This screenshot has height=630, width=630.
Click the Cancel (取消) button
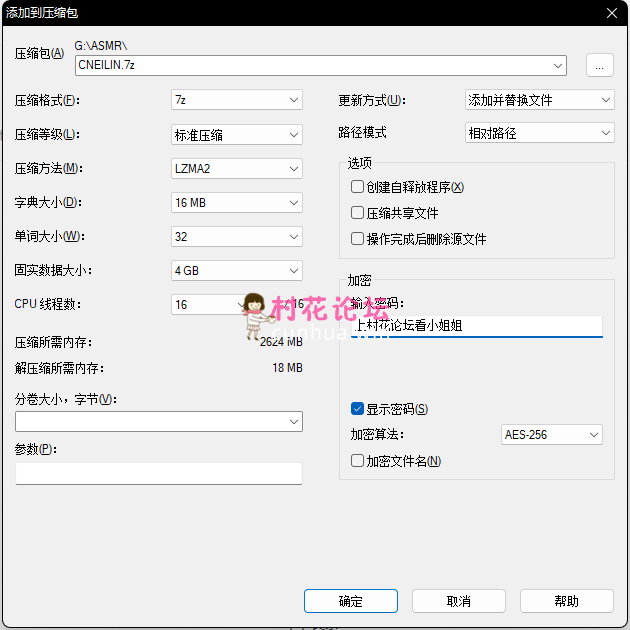458,601
